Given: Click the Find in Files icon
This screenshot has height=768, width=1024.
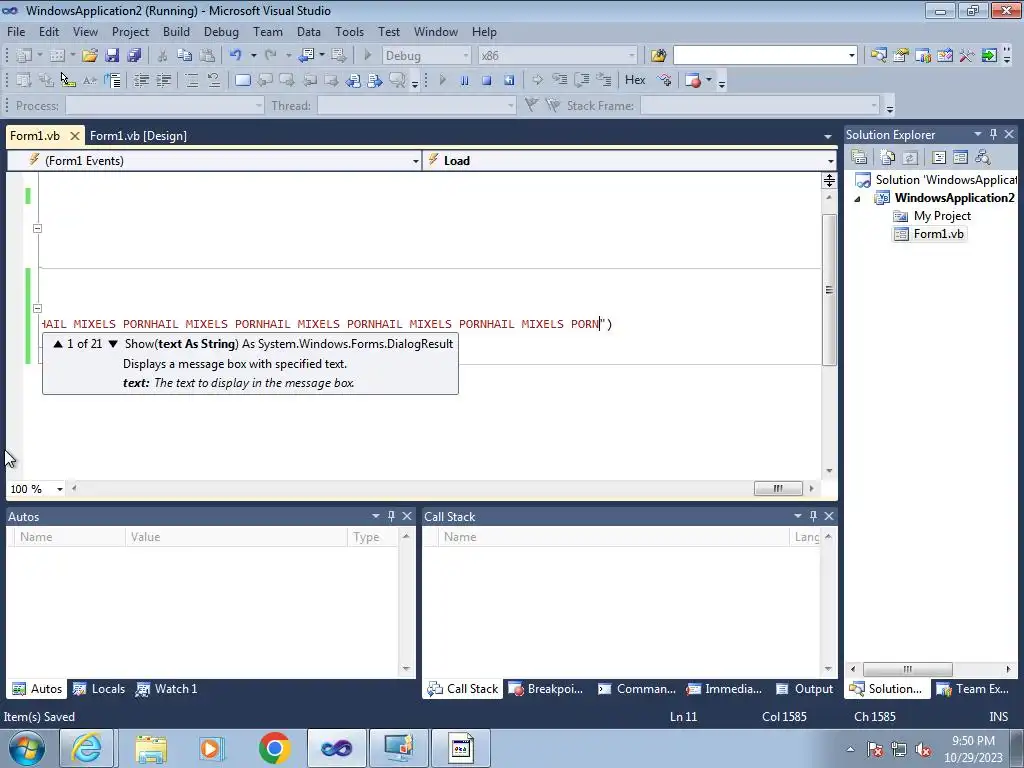Looking at the screenshot, I should [x=658, y=56].
